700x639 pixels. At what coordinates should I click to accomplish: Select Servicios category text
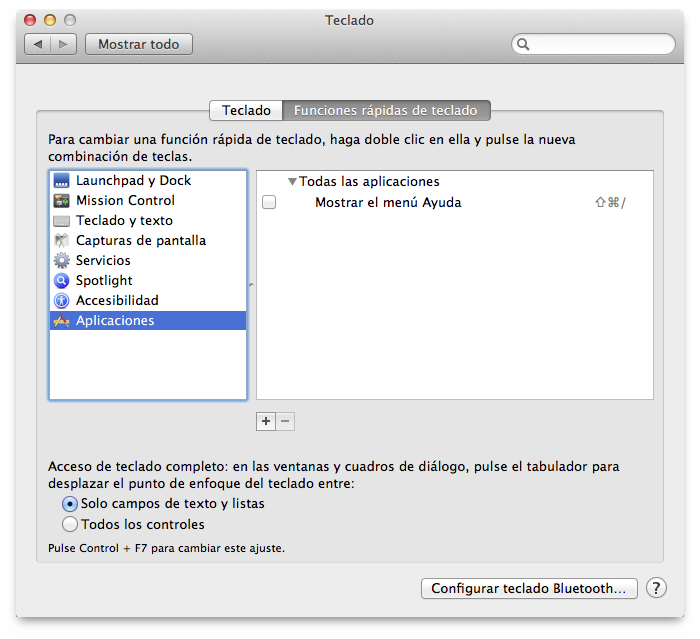coord(103,260)
